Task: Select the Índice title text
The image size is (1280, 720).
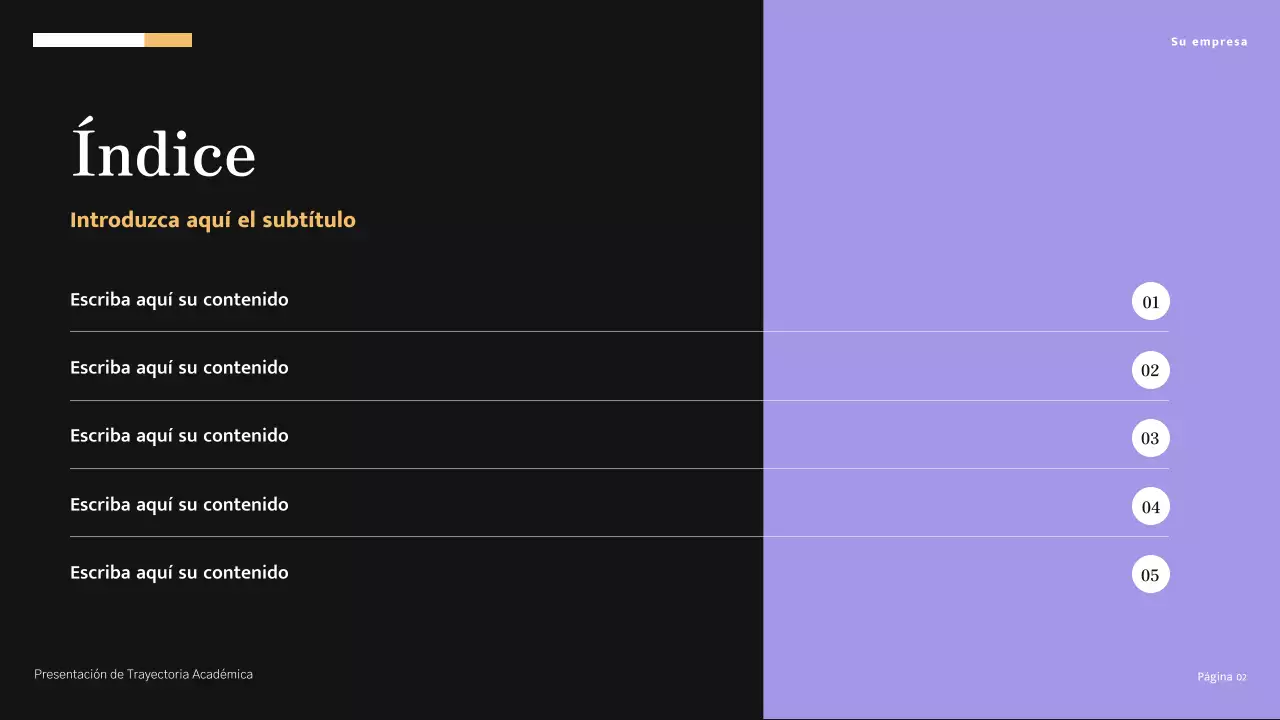Action: point(164,154)
